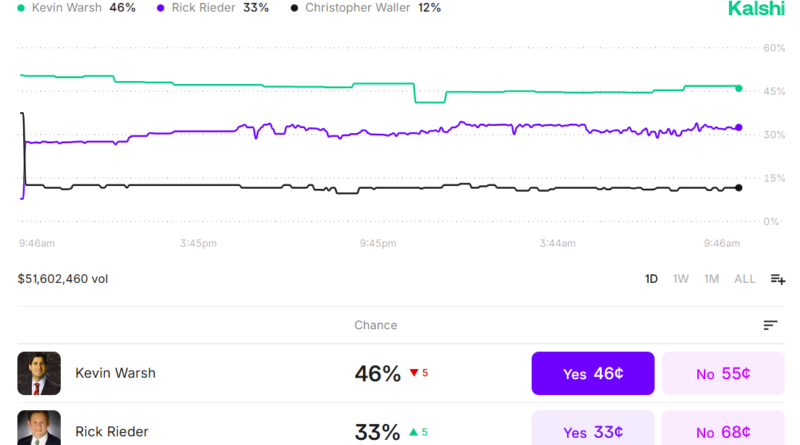Buy Yes 46¢ for Kevin Warsh
Image resolution: width=800 pixels, height=445 pixels.
point(593,374)
